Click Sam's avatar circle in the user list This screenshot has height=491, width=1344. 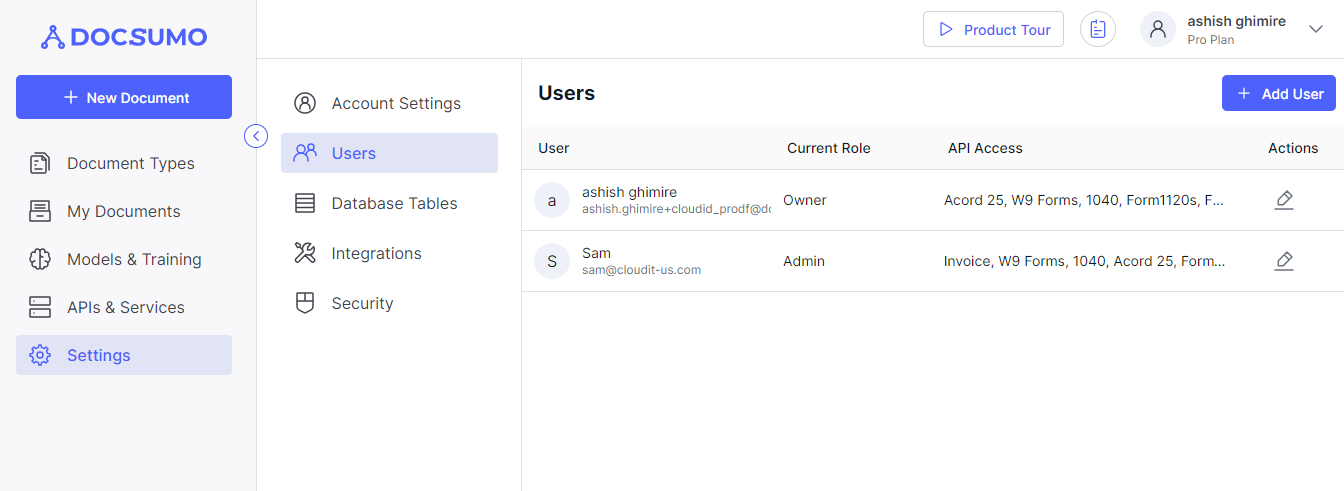click(x=552, y=261)
